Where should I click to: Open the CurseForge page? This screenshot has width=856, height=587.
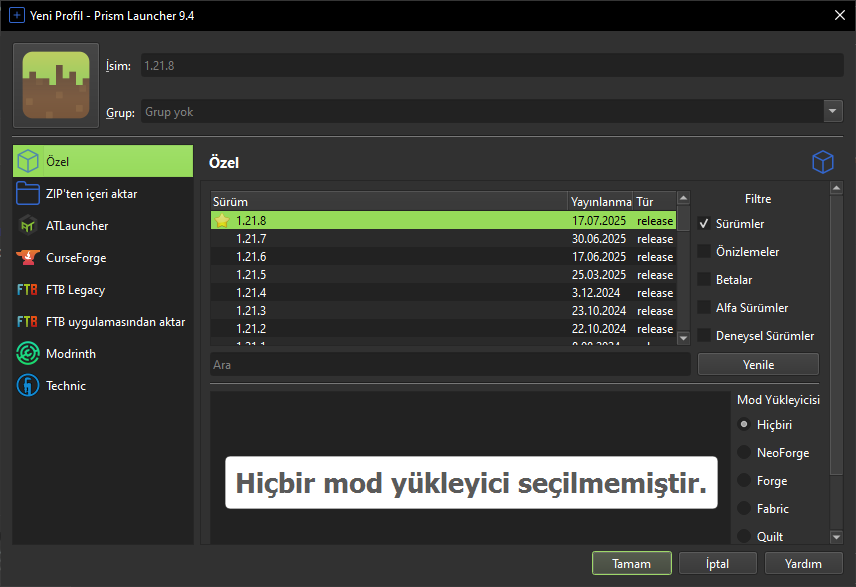click(103, 257)
